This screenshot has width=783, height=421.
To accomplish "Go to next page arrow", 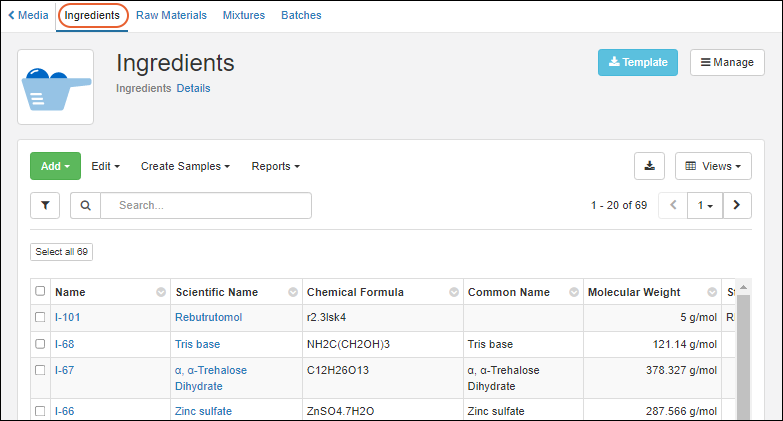I will [737, 205].
